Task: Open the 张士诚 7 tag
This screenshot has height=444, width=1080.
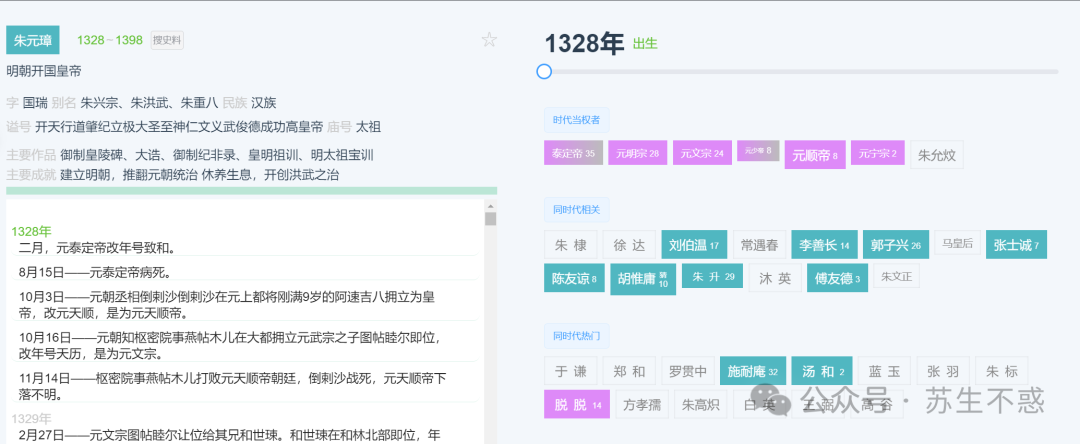Action: click(1017, 244)
